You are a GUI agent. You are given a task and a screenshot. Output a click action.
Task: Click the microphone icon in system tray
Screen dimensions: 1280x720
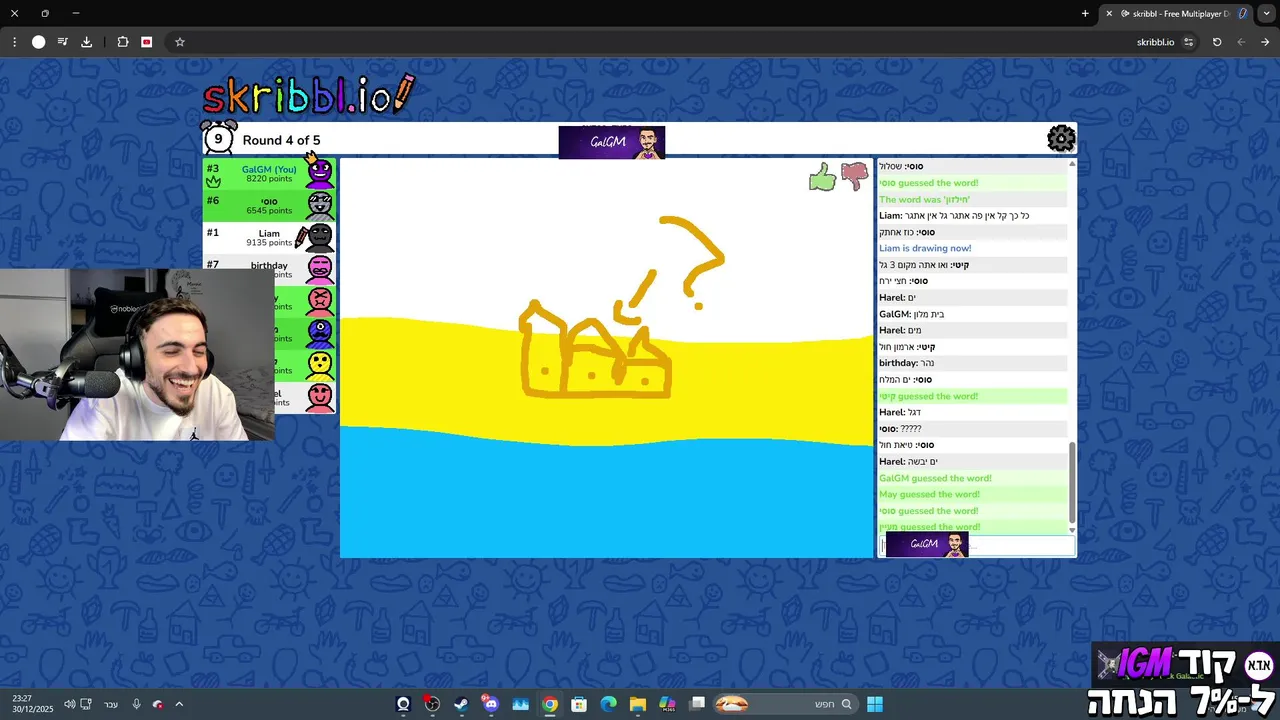pyautogui.click(x=136, y=704)
